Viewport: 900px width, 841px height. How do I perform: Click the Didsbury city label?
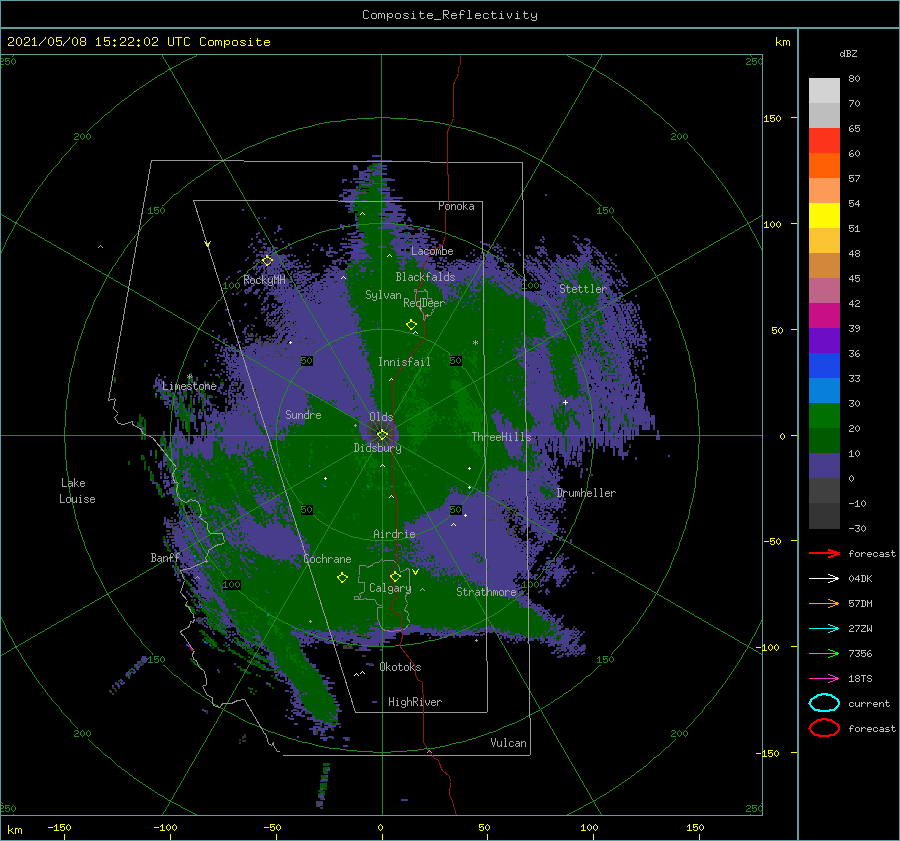click(378, 448)
